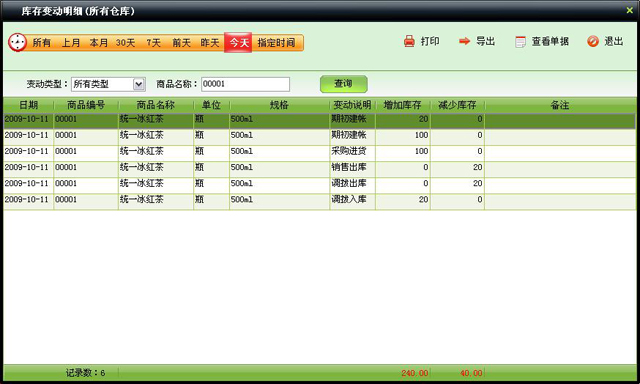Image resolution: width=640 pixels, height=384 pixels.
Task: Click the clock icon beside time filters
Action: (18, 42)
